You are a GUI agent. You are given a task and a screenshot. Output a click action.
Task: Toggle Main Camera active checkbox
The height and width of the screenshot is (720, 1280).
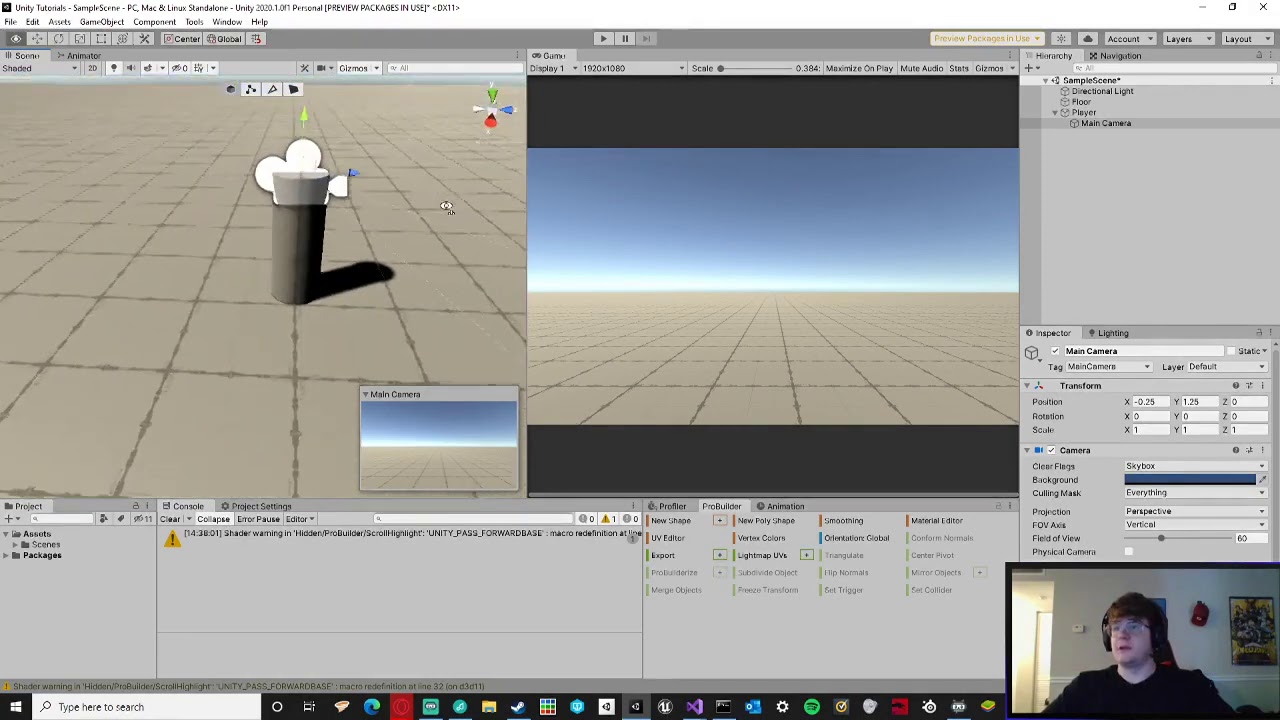pyautogui.click(x=1055, y=351)
